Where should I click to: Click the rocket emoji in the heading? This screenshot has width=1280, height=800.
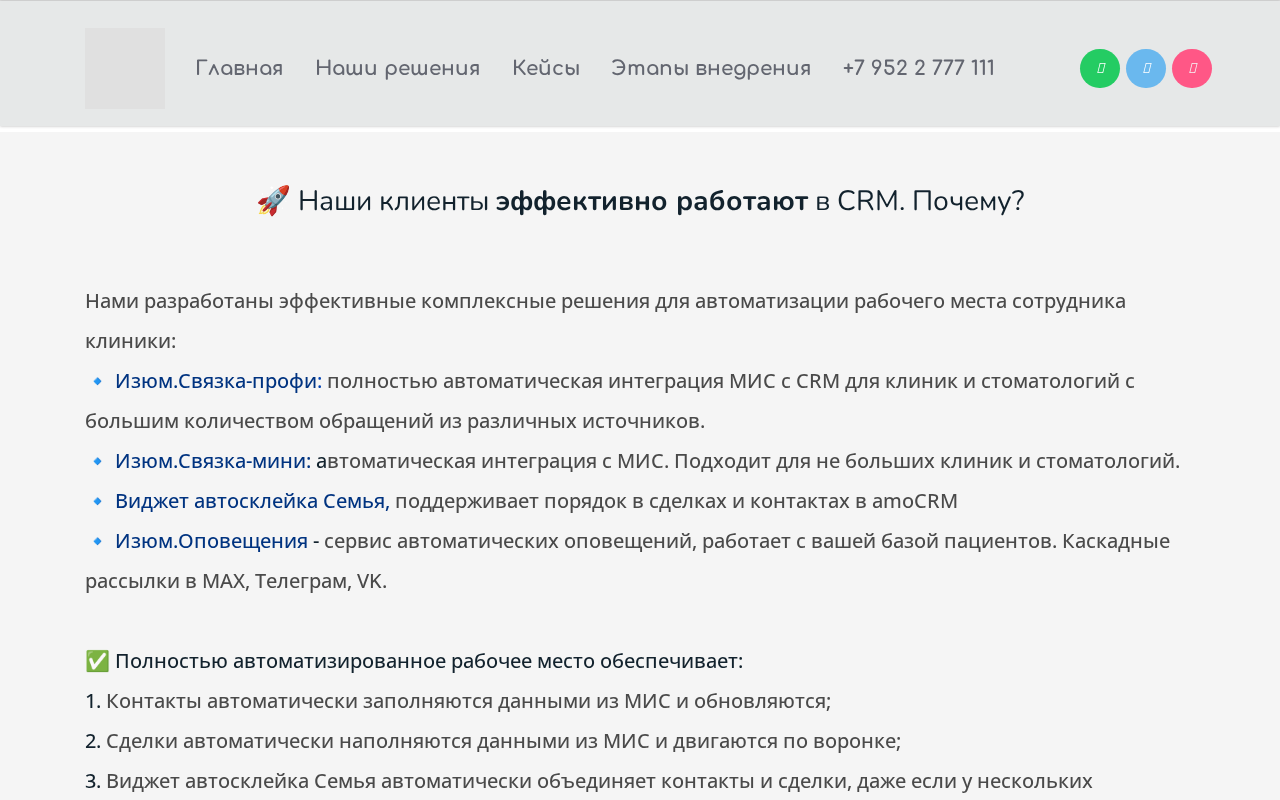pos(273,201)
